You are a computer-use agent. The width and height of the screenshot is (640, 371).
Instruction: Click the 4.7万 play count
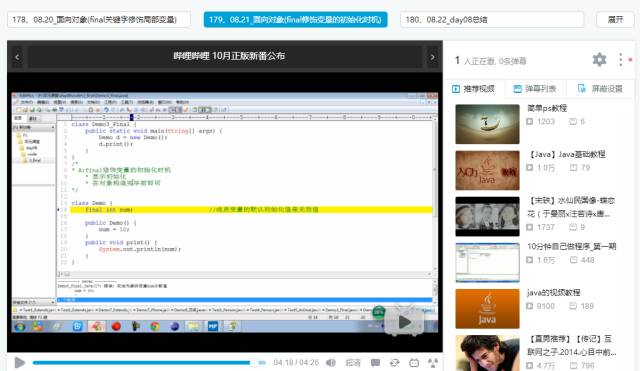click(x=546, y=365)
